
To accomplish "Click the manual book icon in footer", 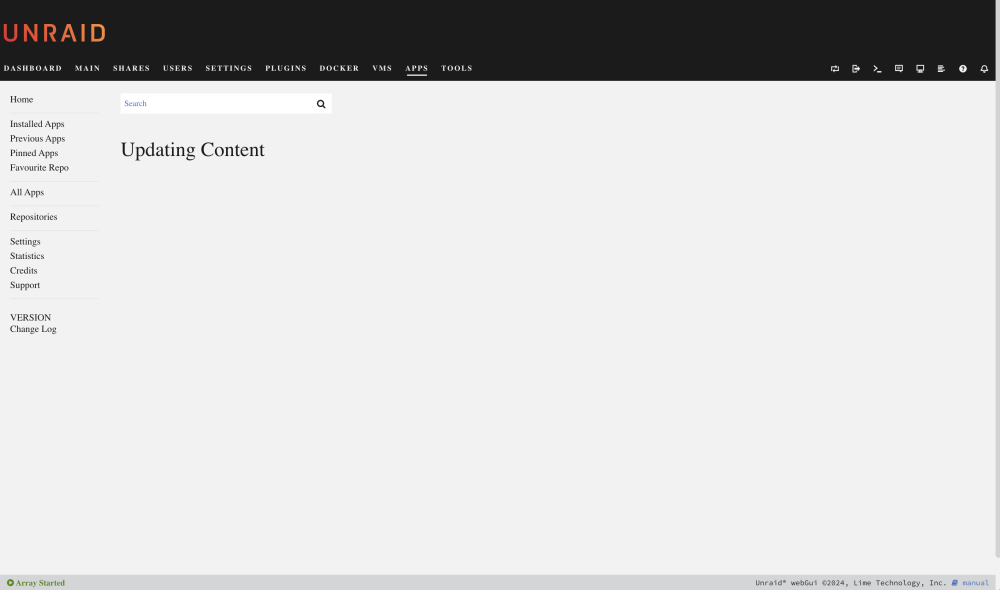I will click(x=955, y=582).
